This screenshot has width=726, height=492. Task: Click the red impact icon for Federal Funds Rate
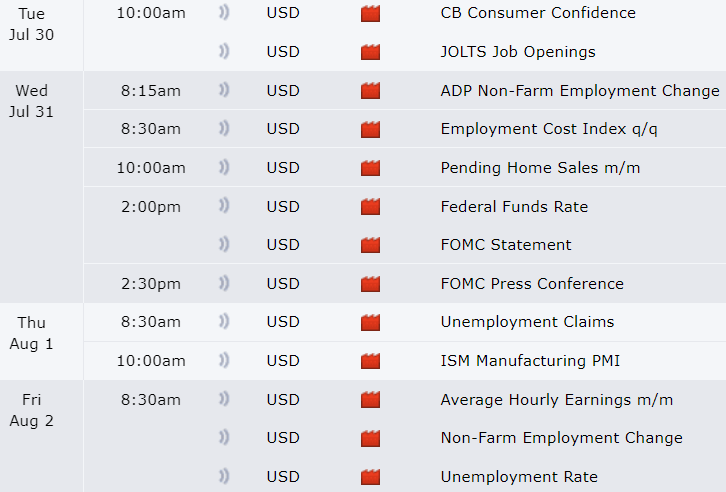click(x=371, y=207)
